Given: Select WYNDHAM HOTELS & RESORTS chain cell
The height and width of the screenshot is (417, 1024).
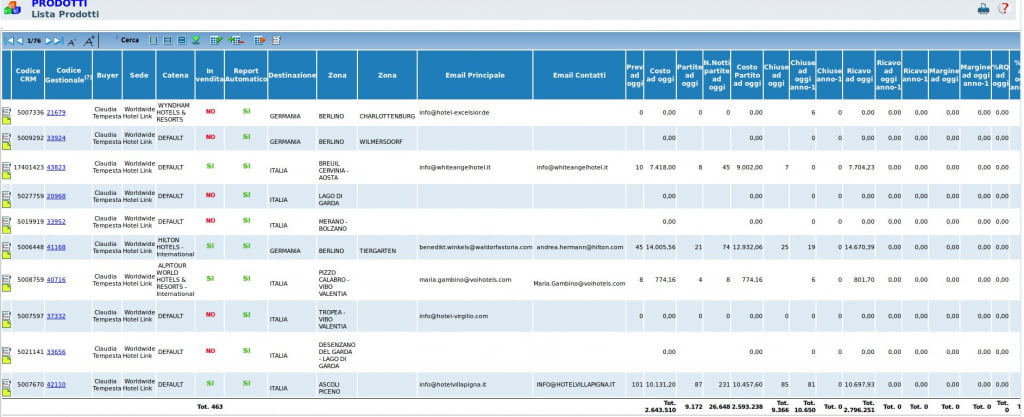Looking at the screenshot, I should pos(176,112).
